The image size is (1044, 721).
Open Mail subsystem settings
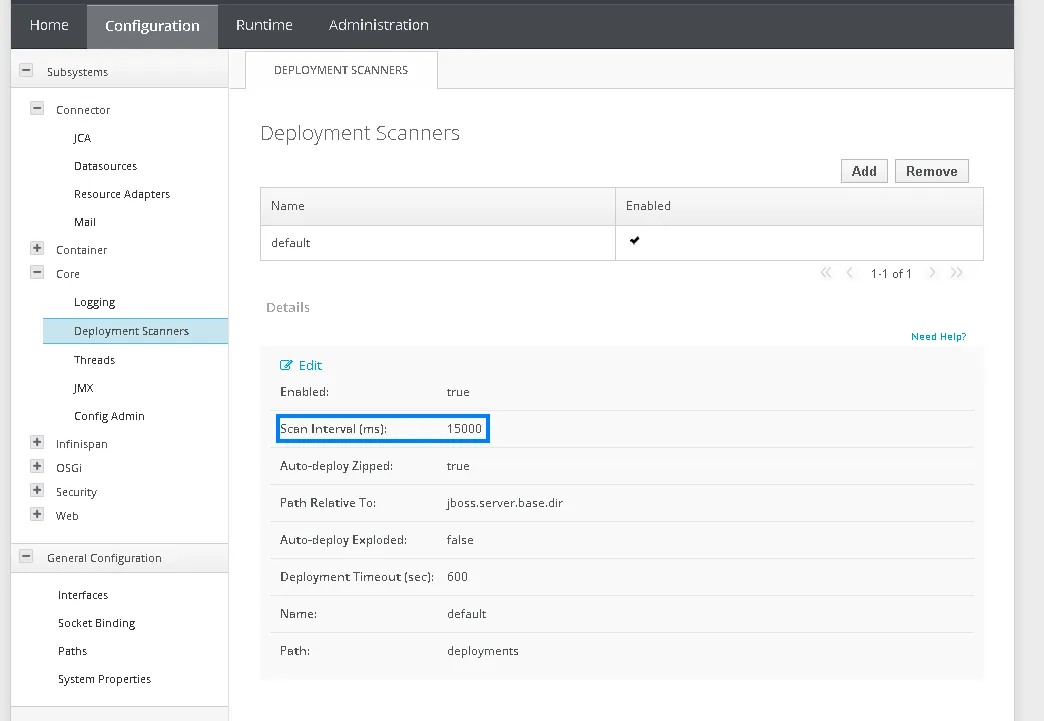click(85, 222)
